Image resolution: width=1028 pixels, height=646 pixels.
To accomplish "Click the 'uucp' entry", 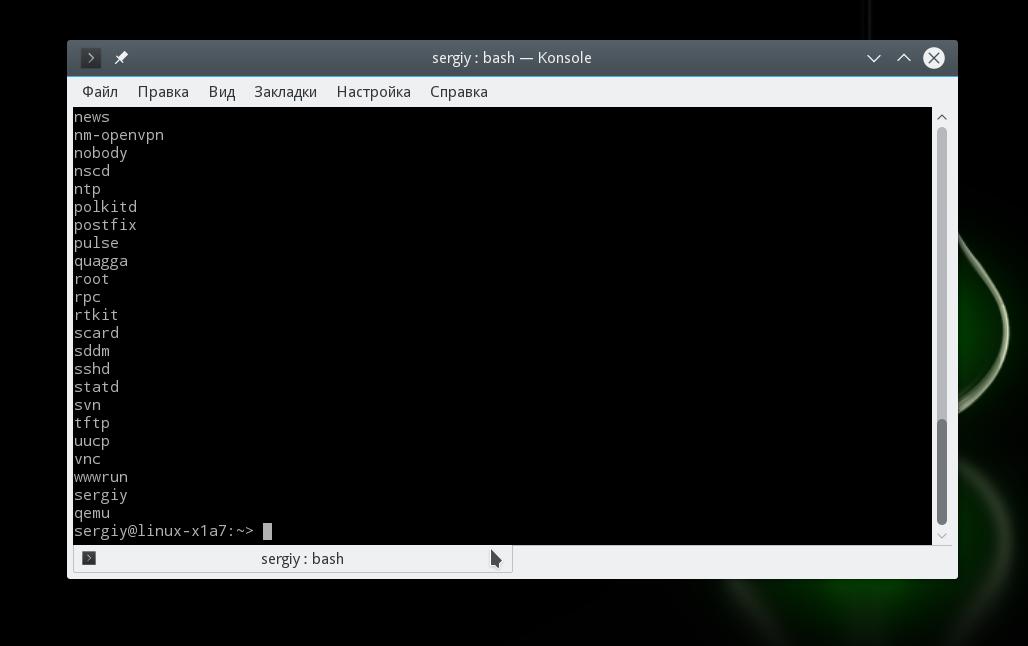I will tap(92, 442).
